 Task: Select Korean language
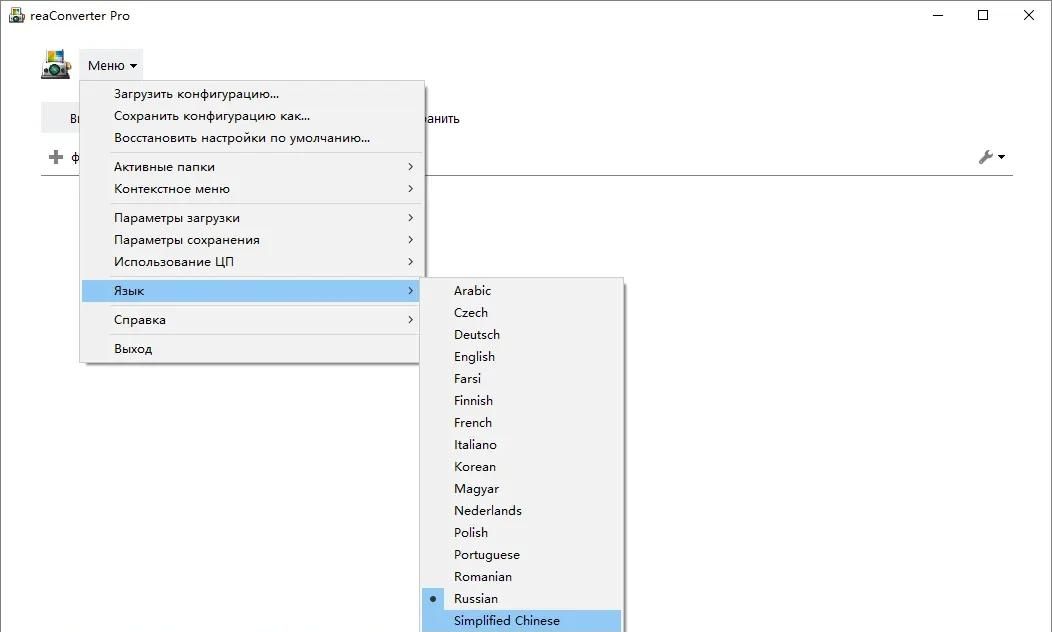click(x=522, y=467)
